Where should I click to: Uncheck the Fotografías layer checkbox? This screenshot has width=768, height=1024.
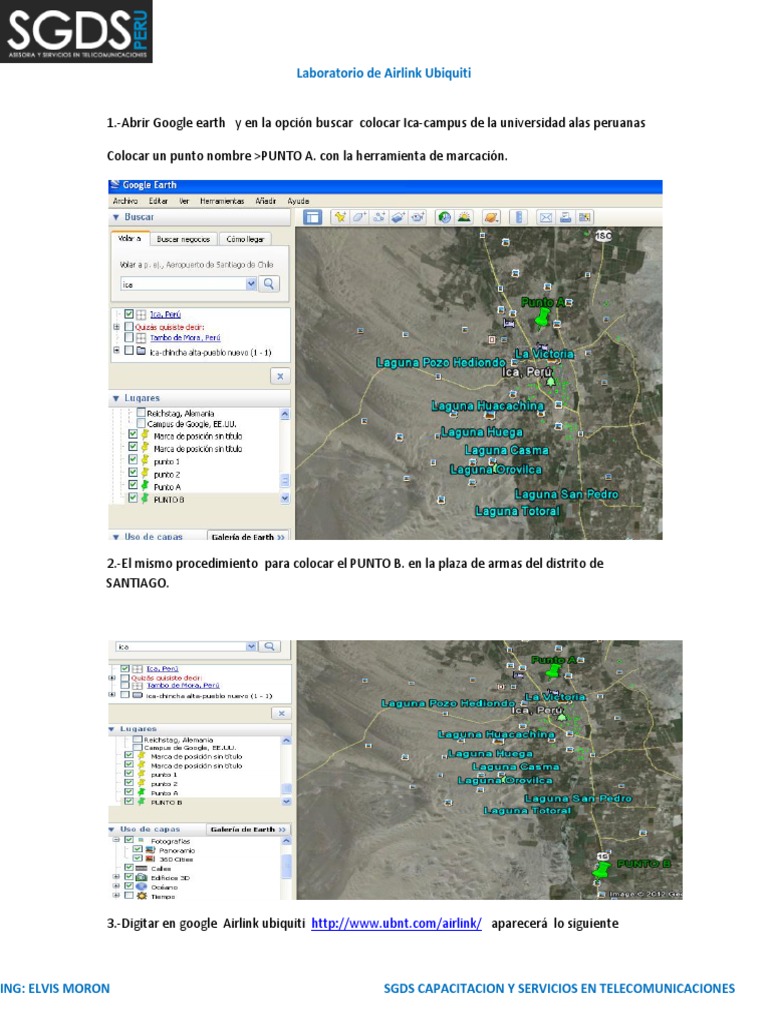click(x=129, y=840)
